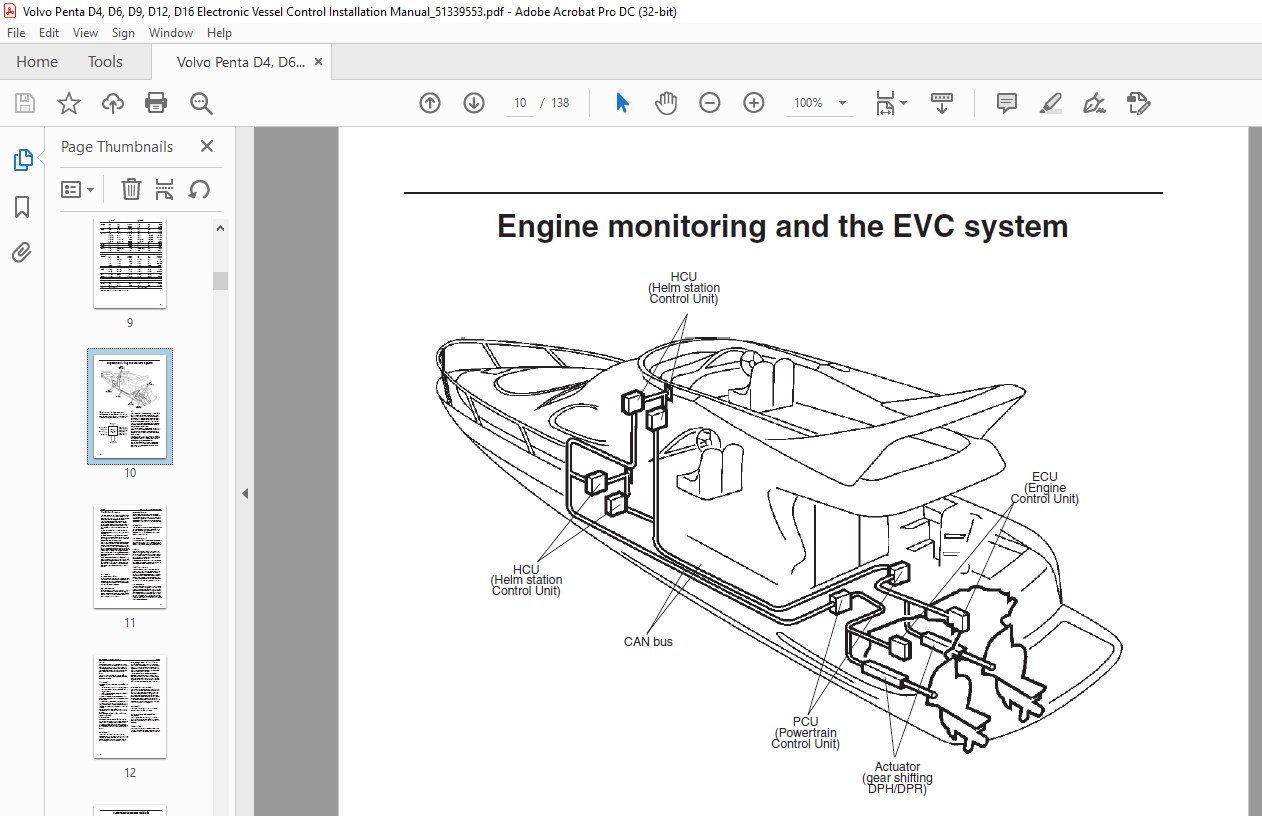Open thumbnails options dropdown menu
The width and height of the screenshot is (1262, 816).
click(x=78, y=189)
